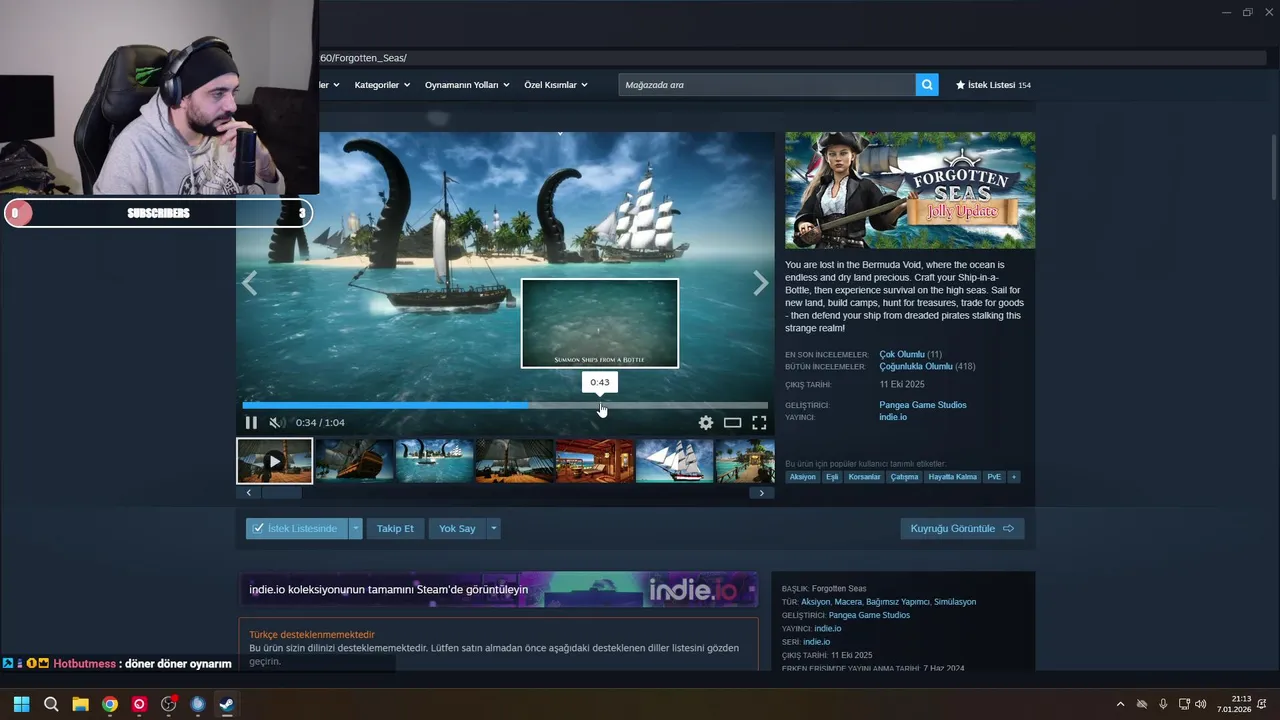Select the ship hull screenshot thumbnail
1280x720 pixels.
click(x=354, y=461)
